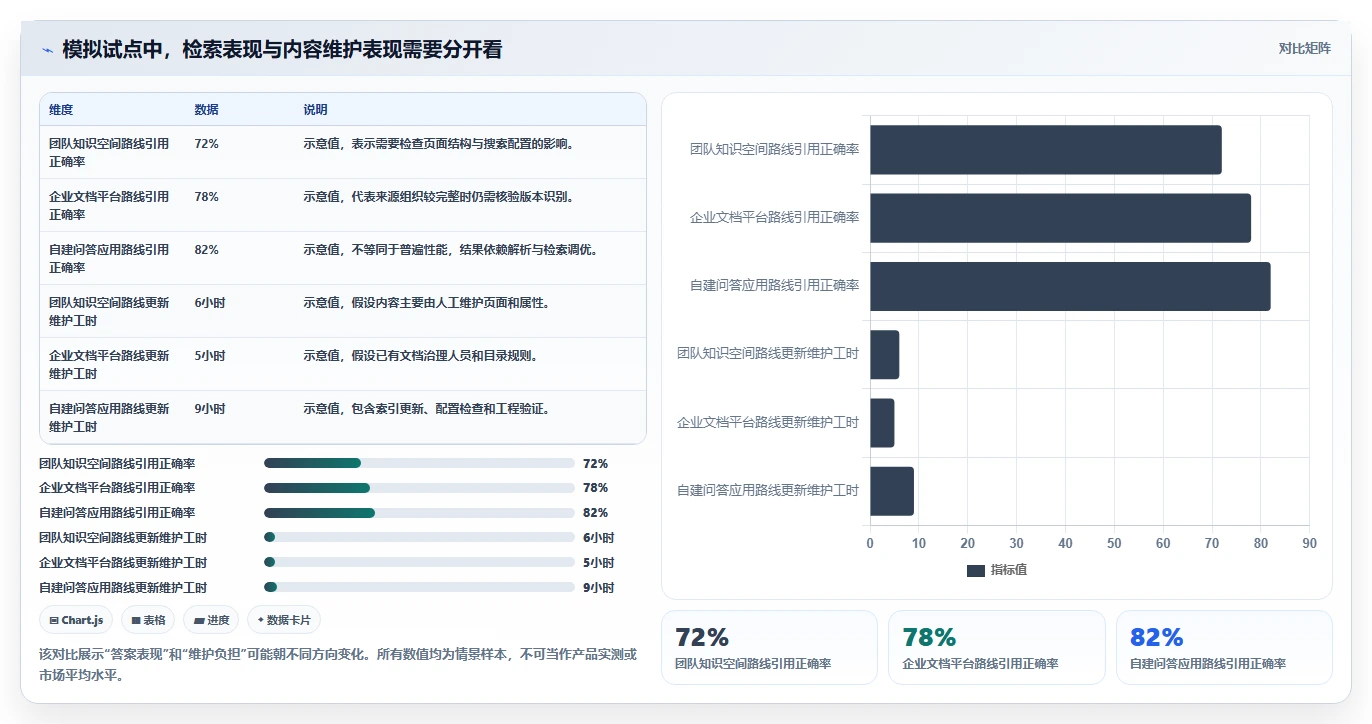
Task: Click the 数据 table column header
Action: pyautogui.click(x=206, y=110)
